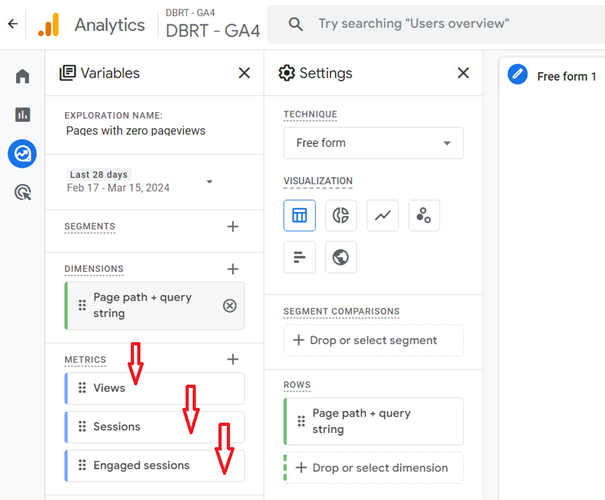This screenshot has width=605, height=500.
Task: Click drag handle of Rows Page path item
Action: coord(301,421)
